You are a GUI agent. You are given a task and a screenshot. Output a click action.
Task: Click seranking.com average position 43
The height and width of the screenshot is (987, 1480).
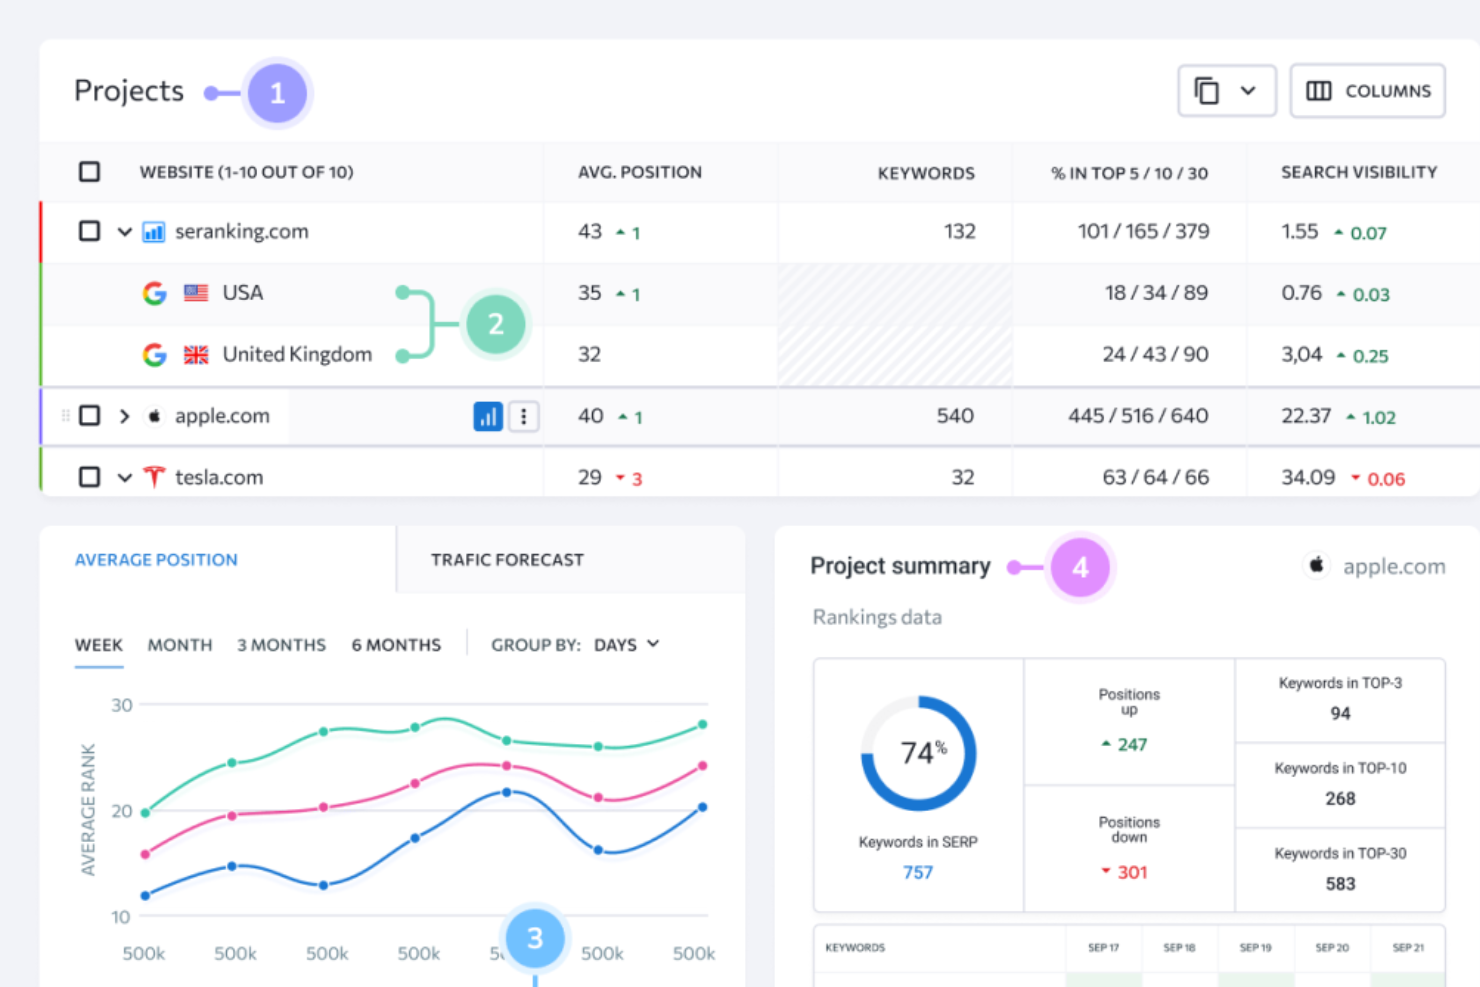[590, 232]
